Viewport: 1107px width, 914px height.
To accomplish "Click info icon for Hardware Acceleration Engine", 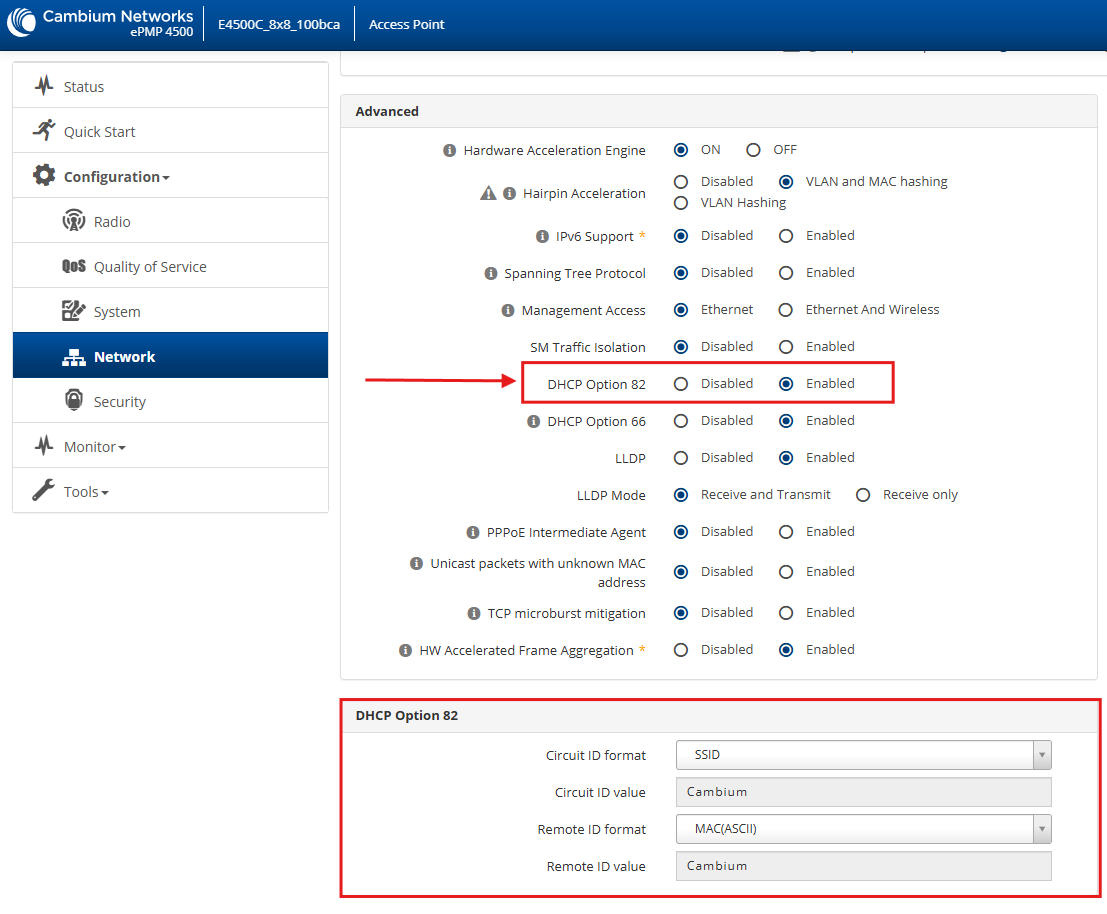I will click(449, 150).
